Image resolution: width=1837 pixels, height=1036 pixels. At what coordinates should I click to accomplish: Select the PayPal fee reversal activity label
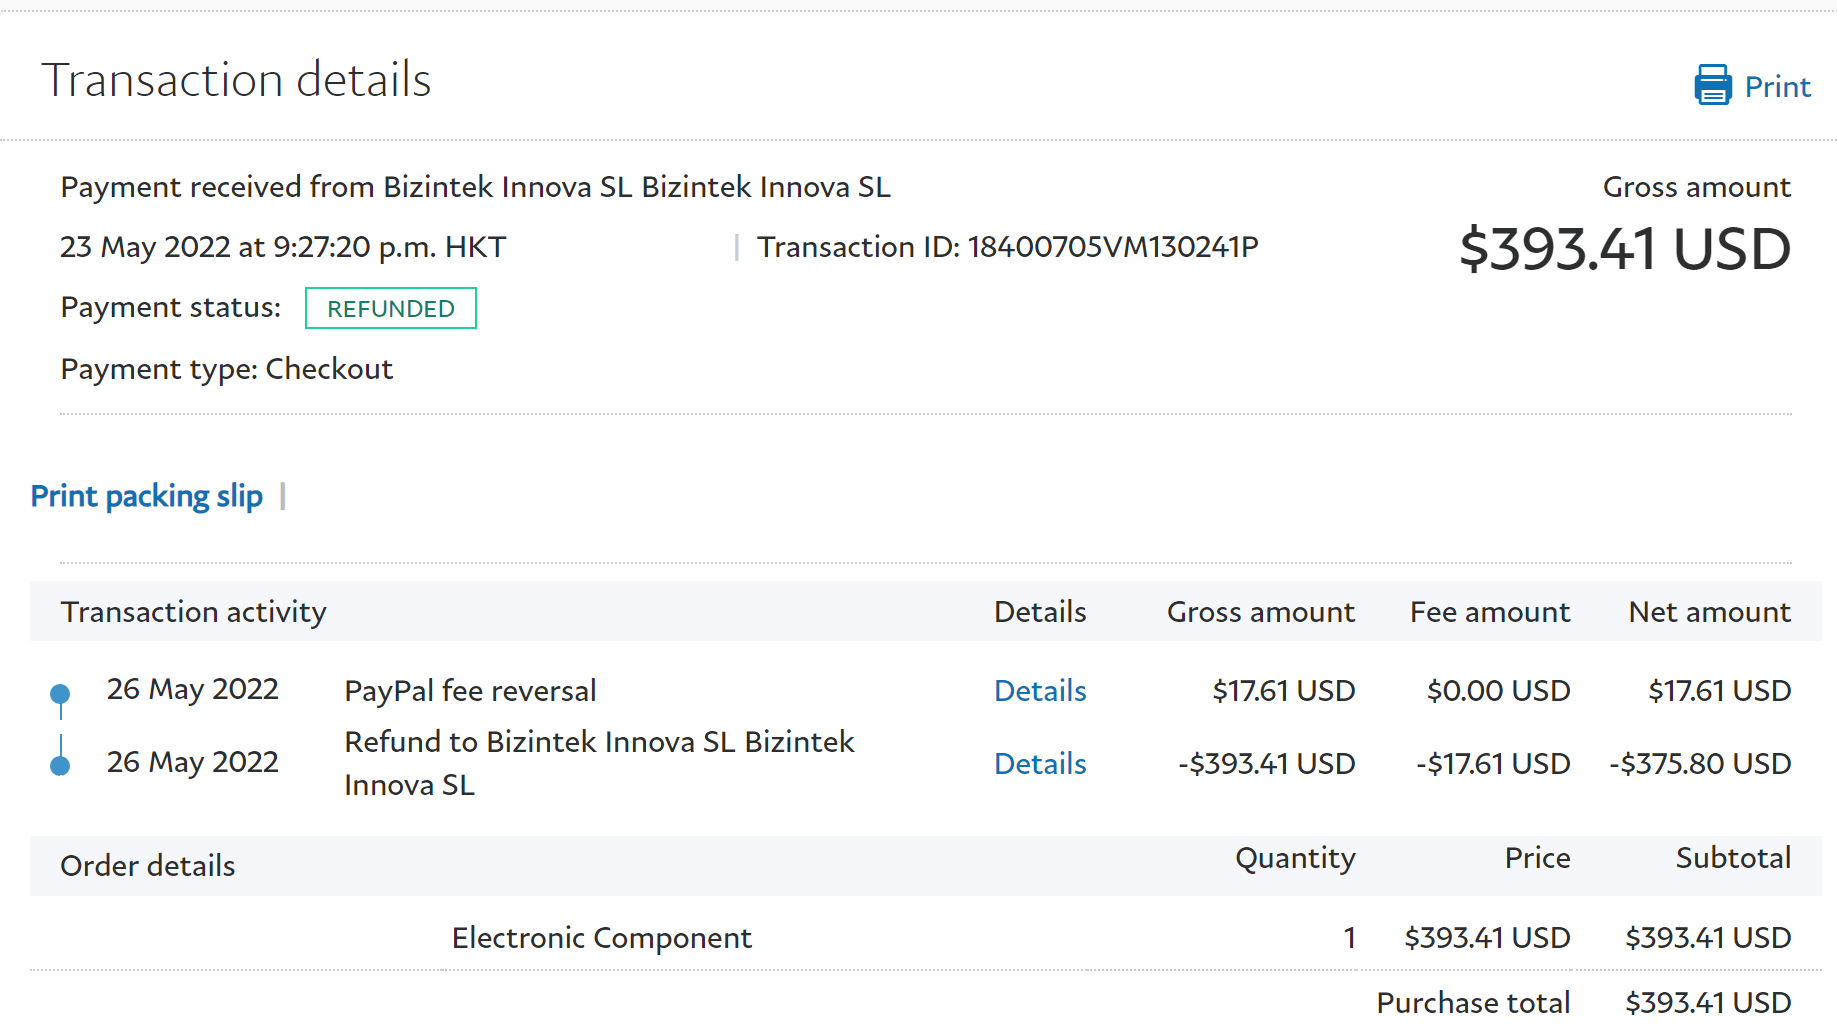470,691
